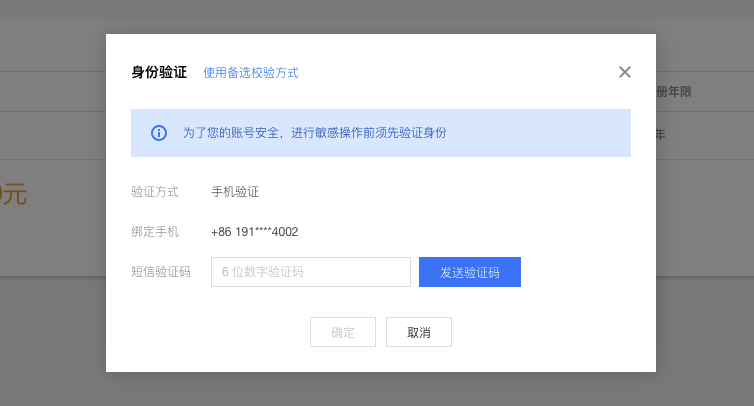Open the 使用备选校验方式 link
Screen dimensions: 754x406
click(x=251, y=73)
